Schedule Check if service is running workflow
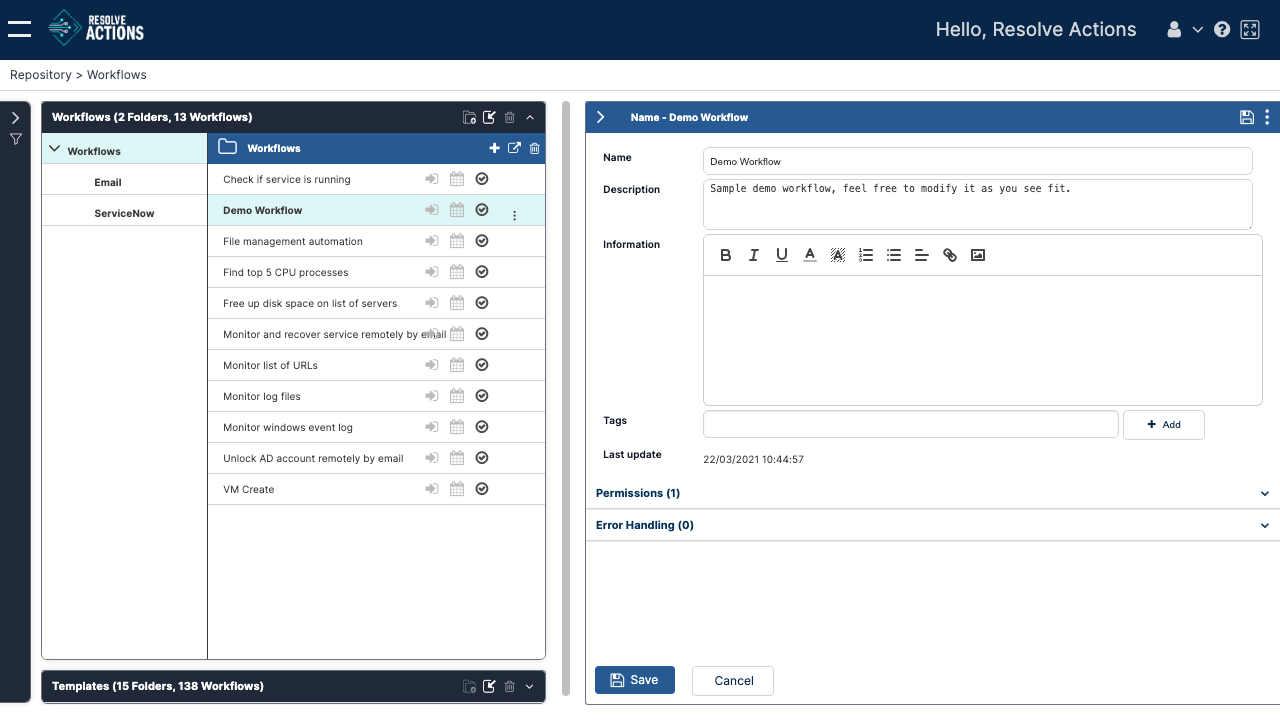The width and height of the screenshot is (1280, 720). point(457,179)
